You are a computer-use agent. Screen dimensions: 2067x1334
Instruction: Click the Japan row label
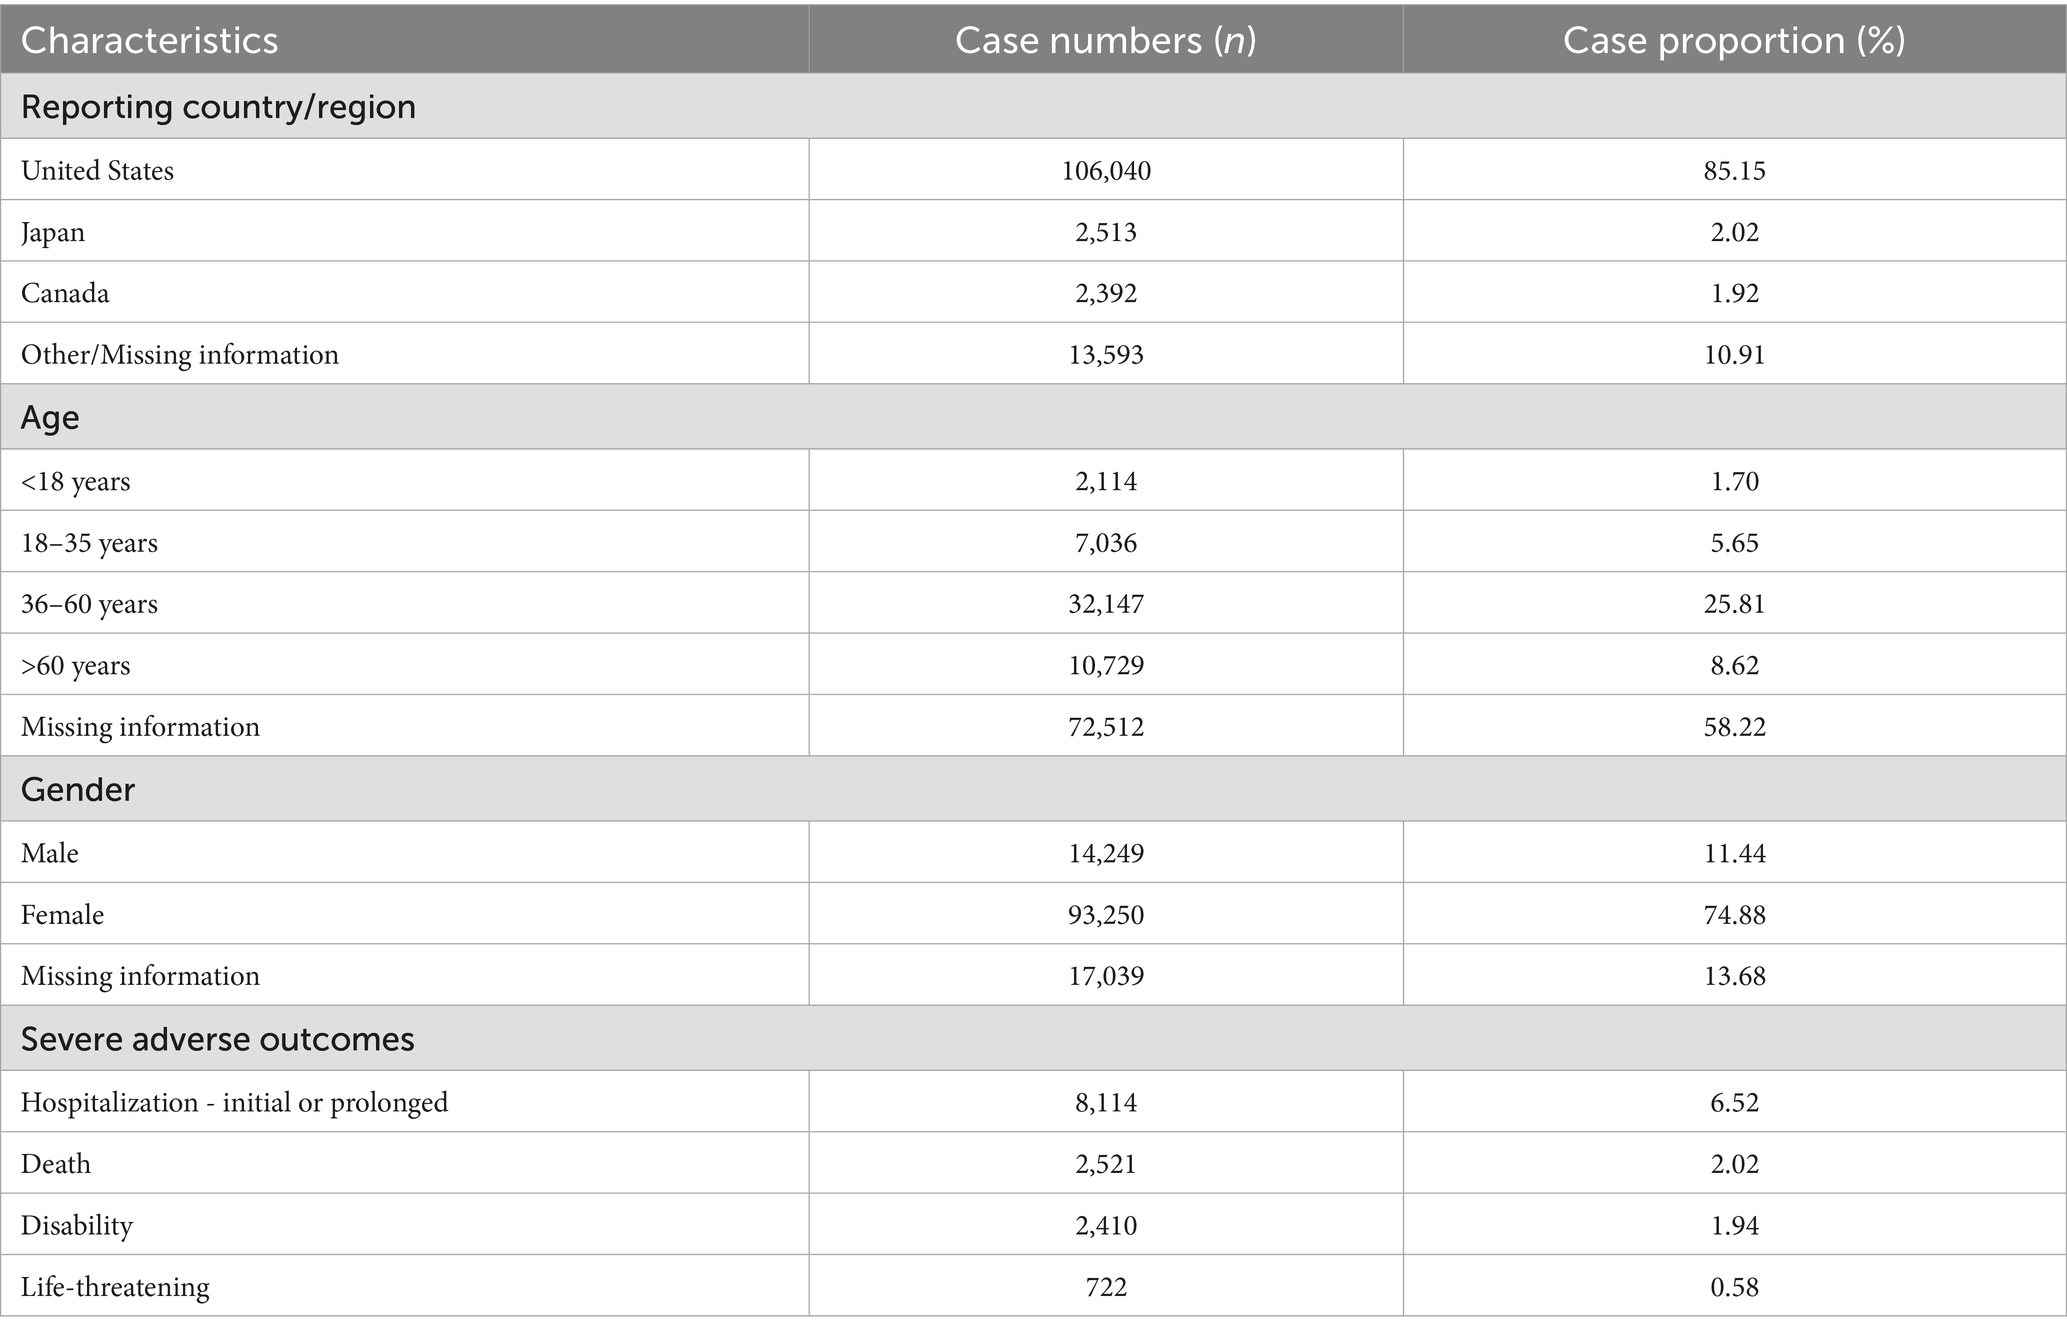coord(53,232)
